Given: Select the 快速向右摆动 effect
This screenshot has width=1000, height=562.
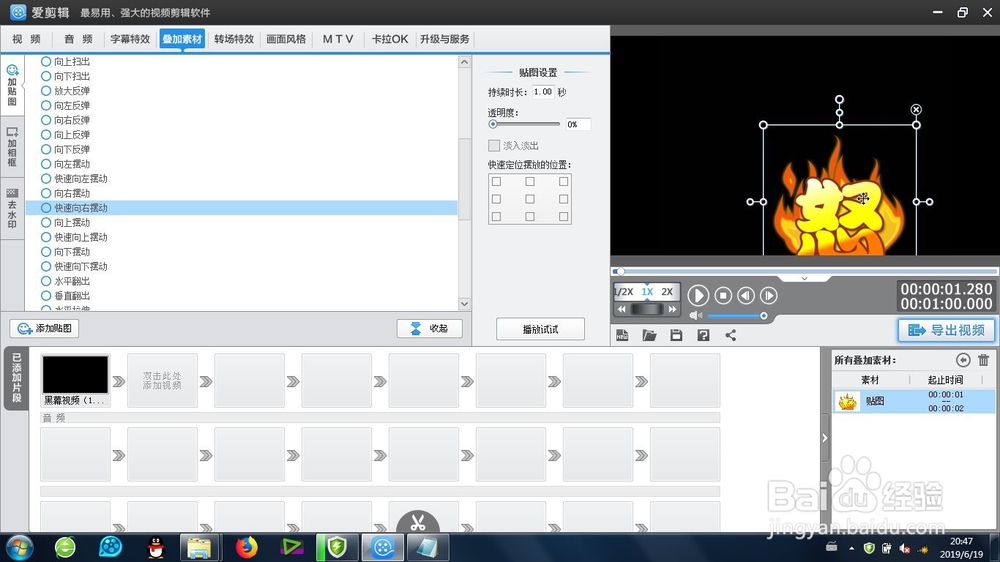Looking at the screenshot, I should [241, 208].
